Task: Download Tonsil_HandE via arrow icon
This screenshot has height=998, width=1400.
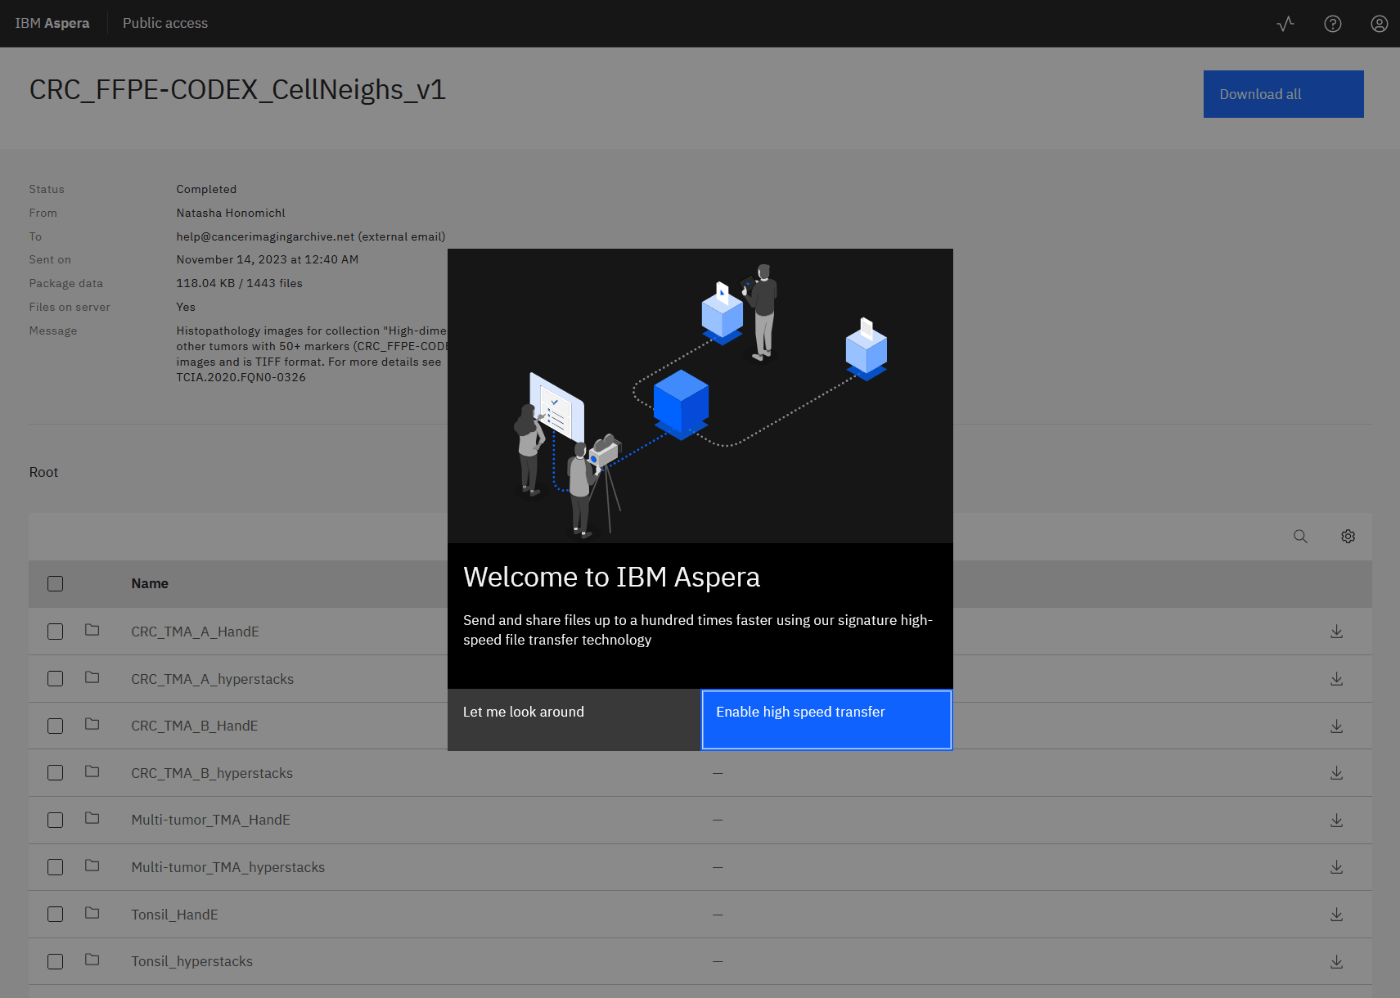Action: pyautogui.click(x=1336, y=914)
